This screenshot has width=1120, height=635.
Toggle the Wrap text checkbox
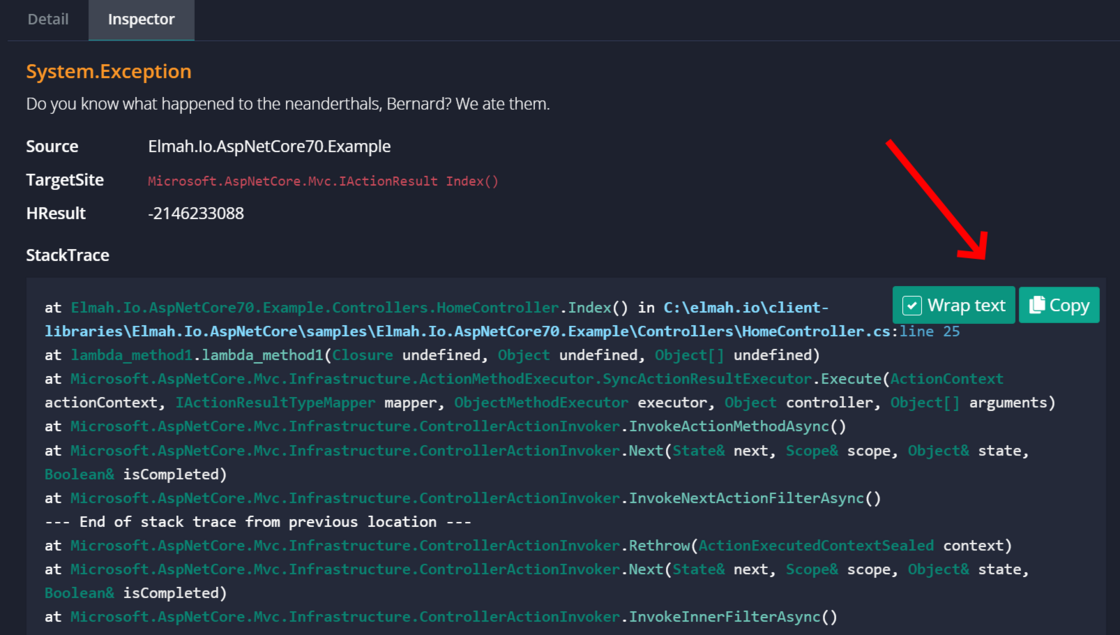coord(912,306)
